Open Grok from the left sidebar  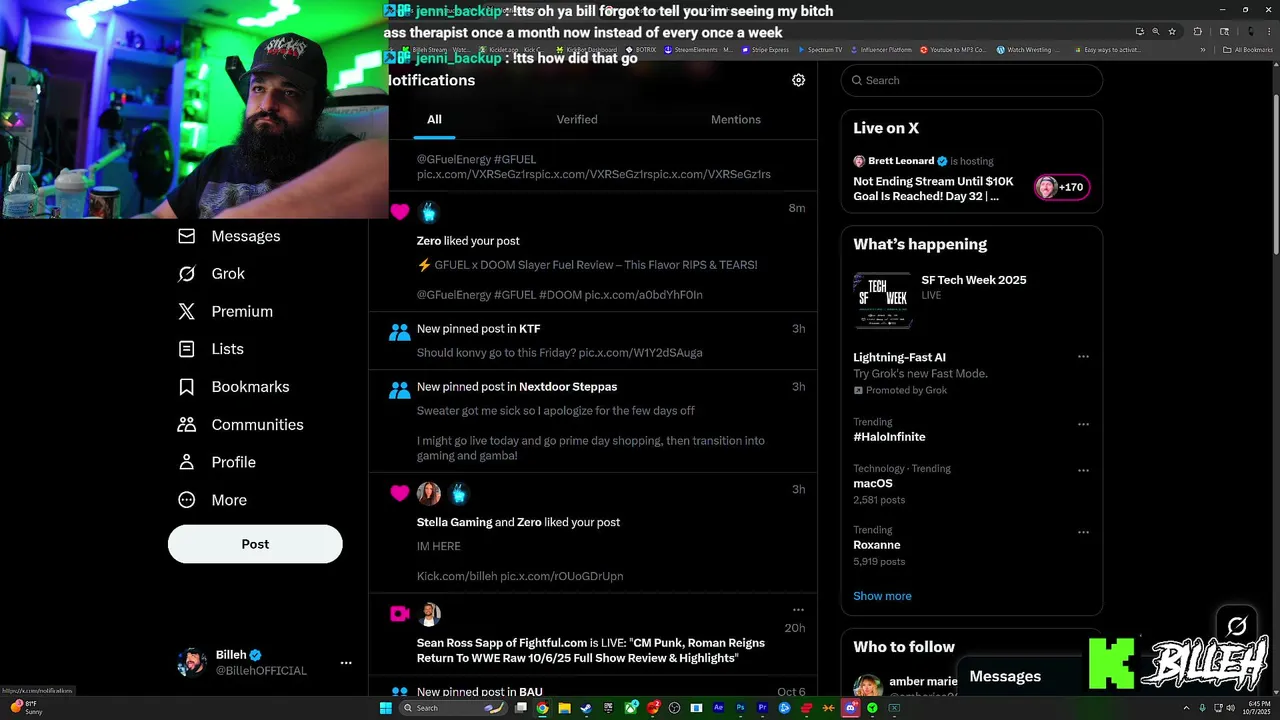click(x=211, y=274)
